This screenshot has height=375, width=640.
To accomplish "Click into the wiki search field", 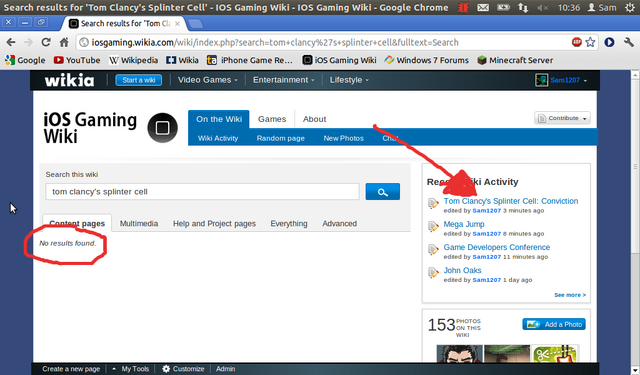I will [202, 192].
